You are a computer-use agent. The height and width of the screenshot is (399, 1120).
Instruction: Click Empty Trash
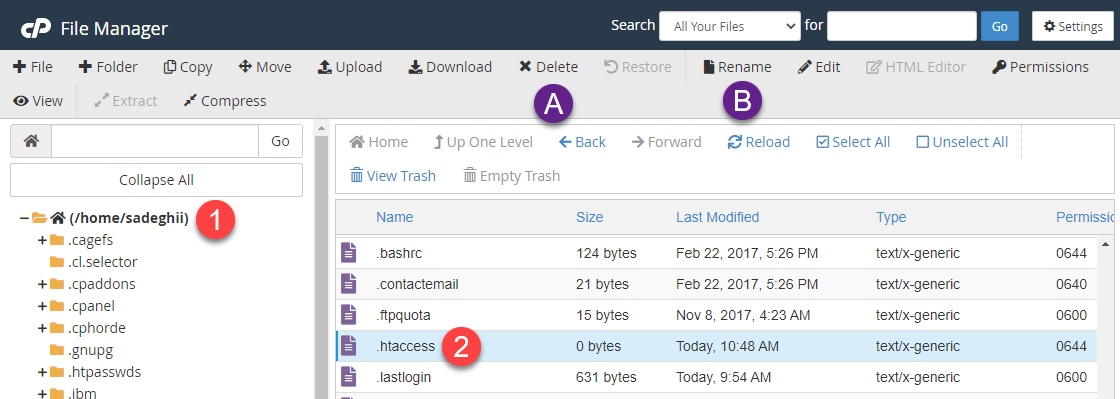(511, 176)
